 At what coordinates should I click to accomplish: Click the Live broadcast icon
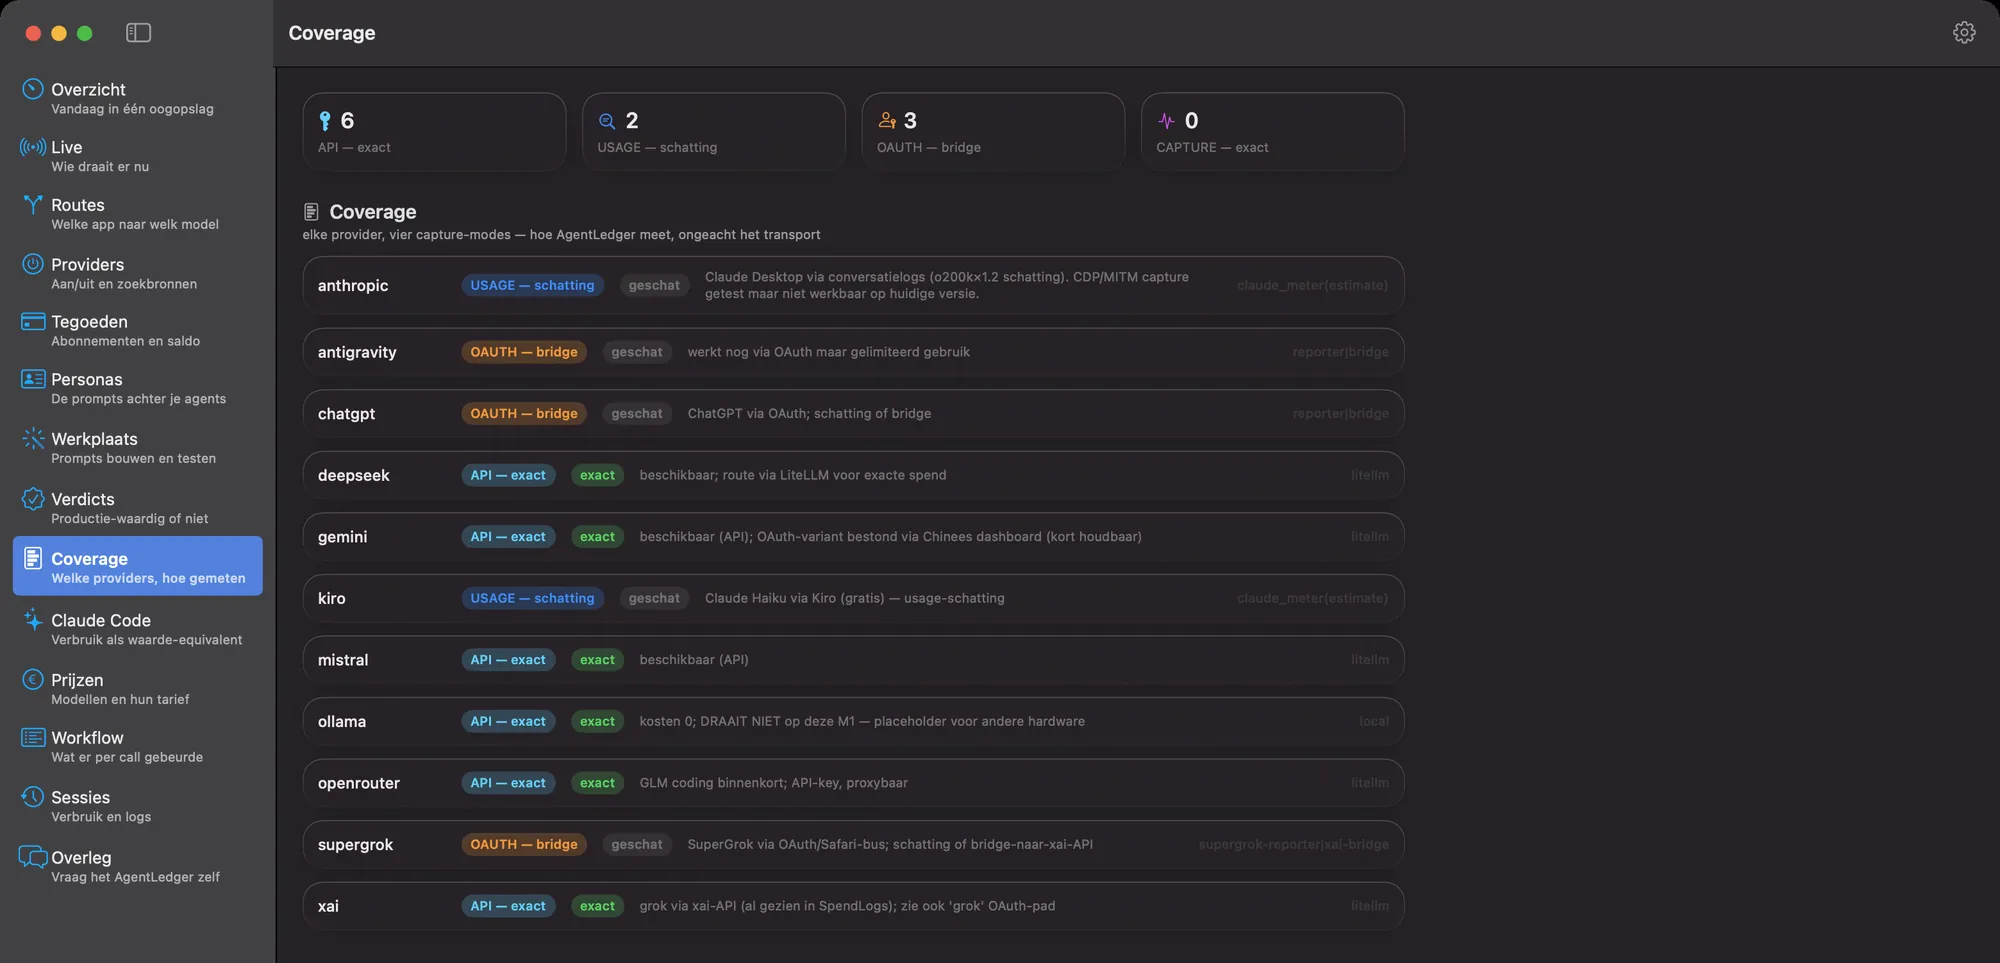[x=33, y=147]
